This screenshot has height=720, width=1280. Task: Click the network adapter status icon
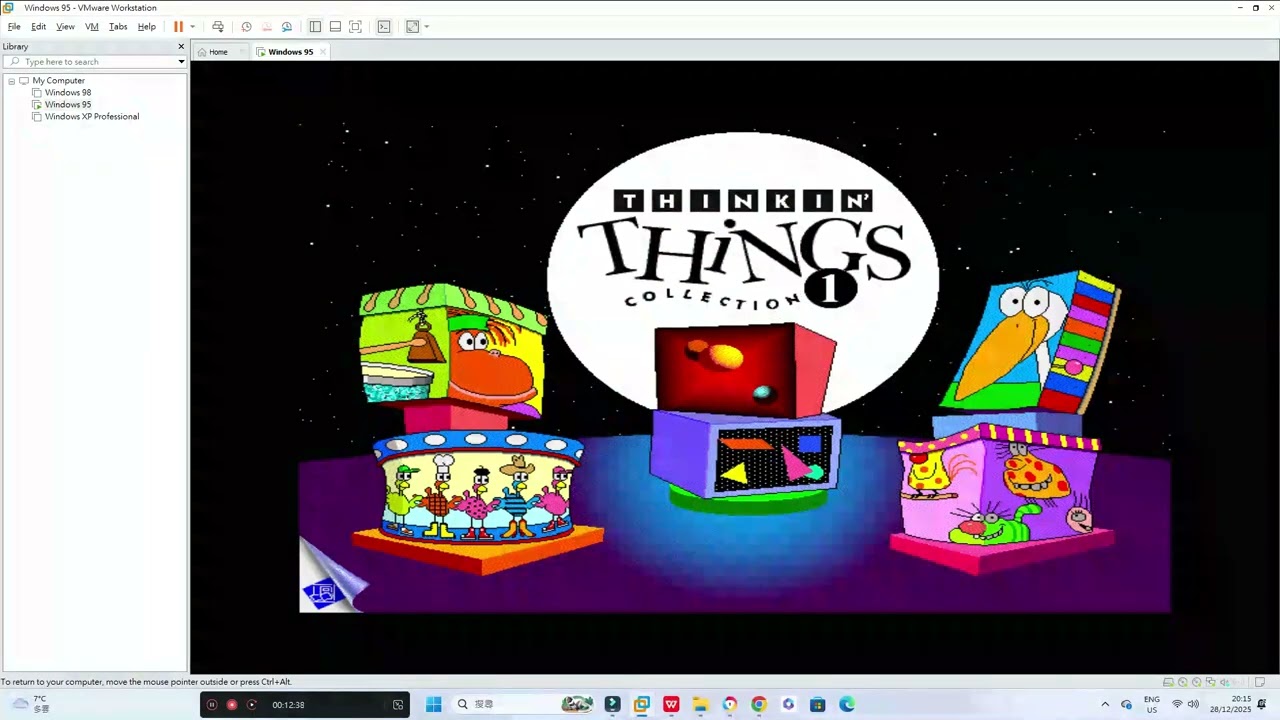(1211, 682)
